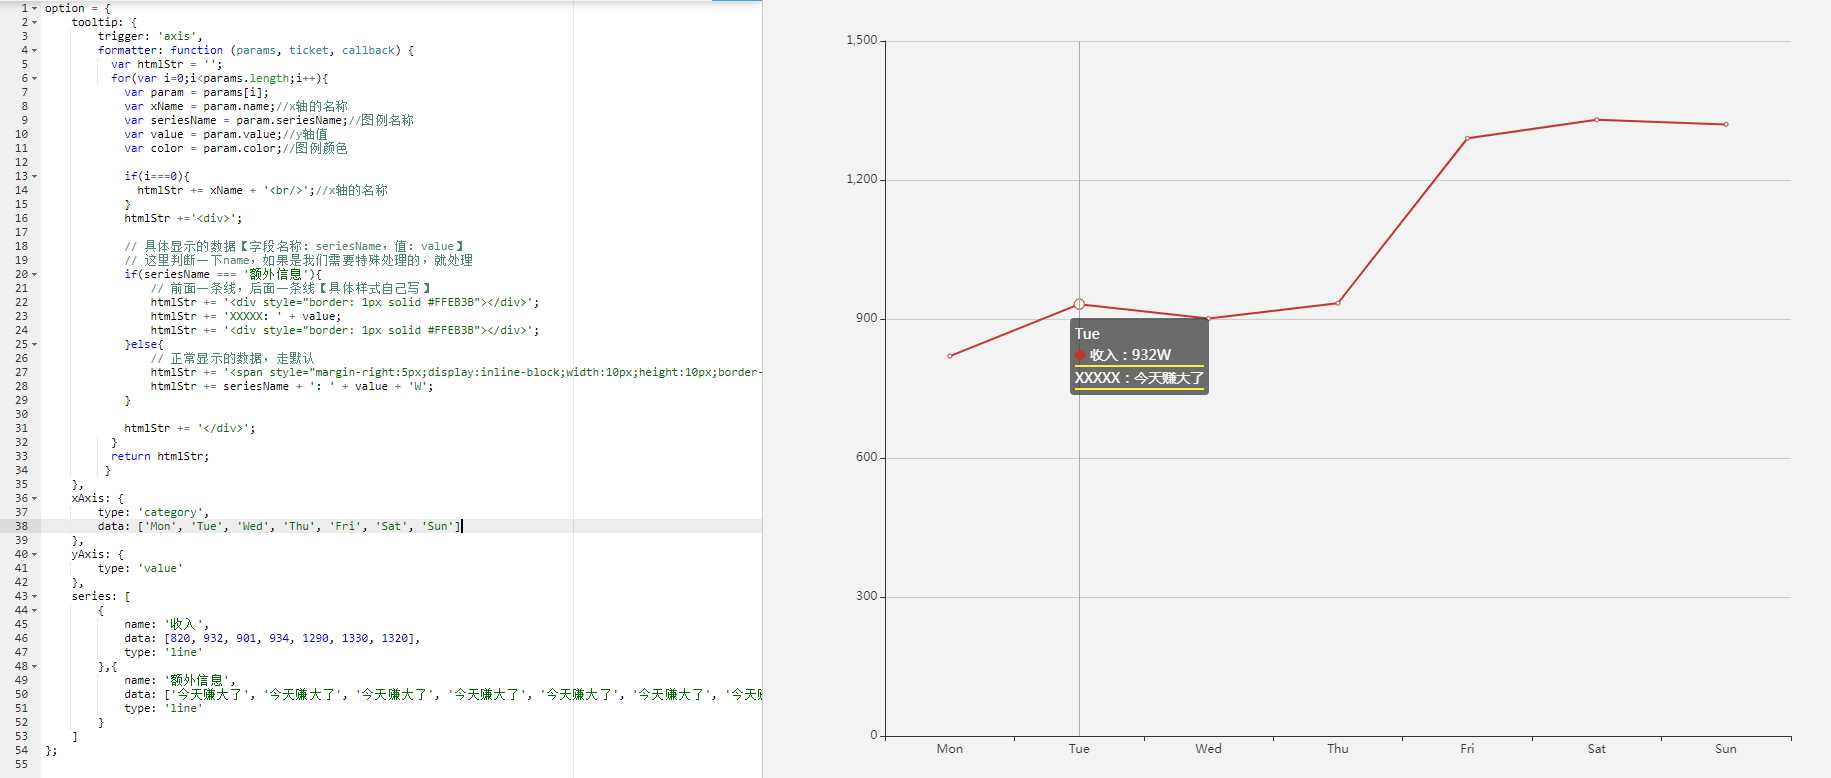Click the 'return htmlStr;' code line

coord(160,456)
